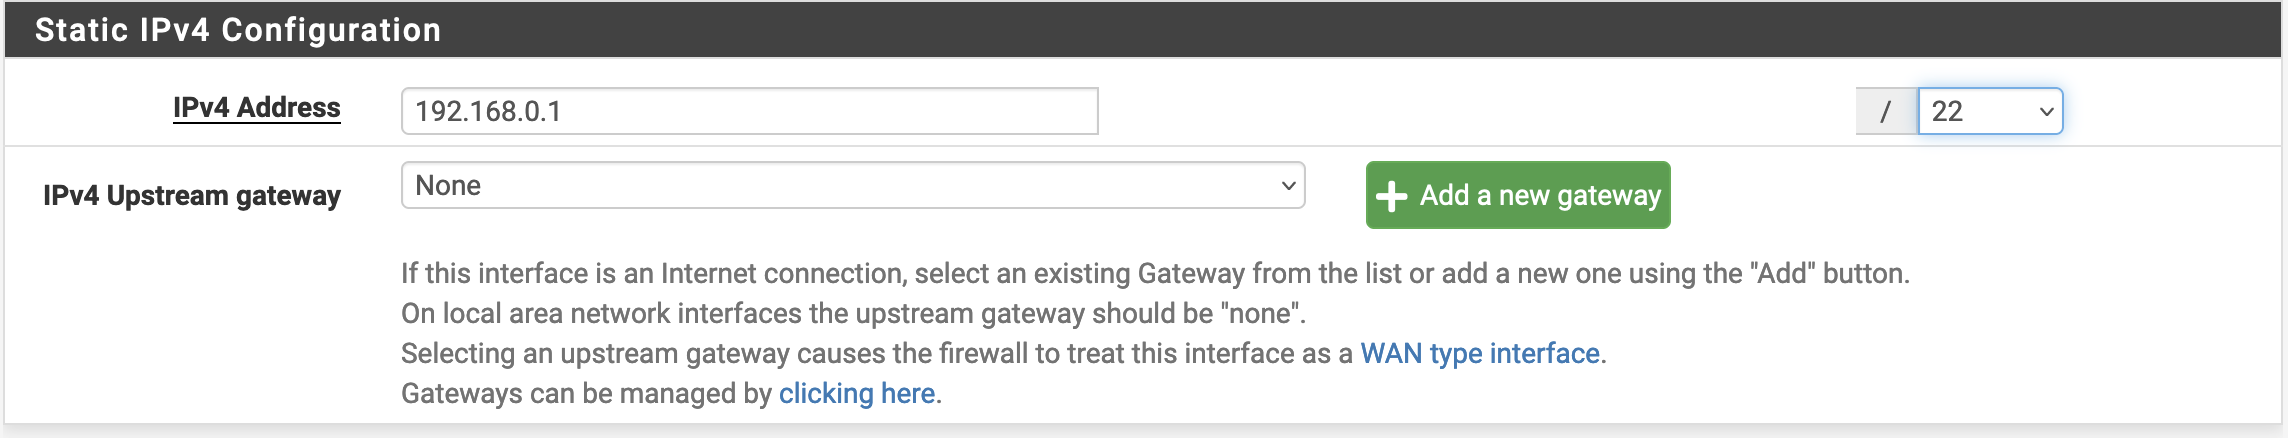Click the chevron arrow of the subnet selector

click(x=2046, y=112)
